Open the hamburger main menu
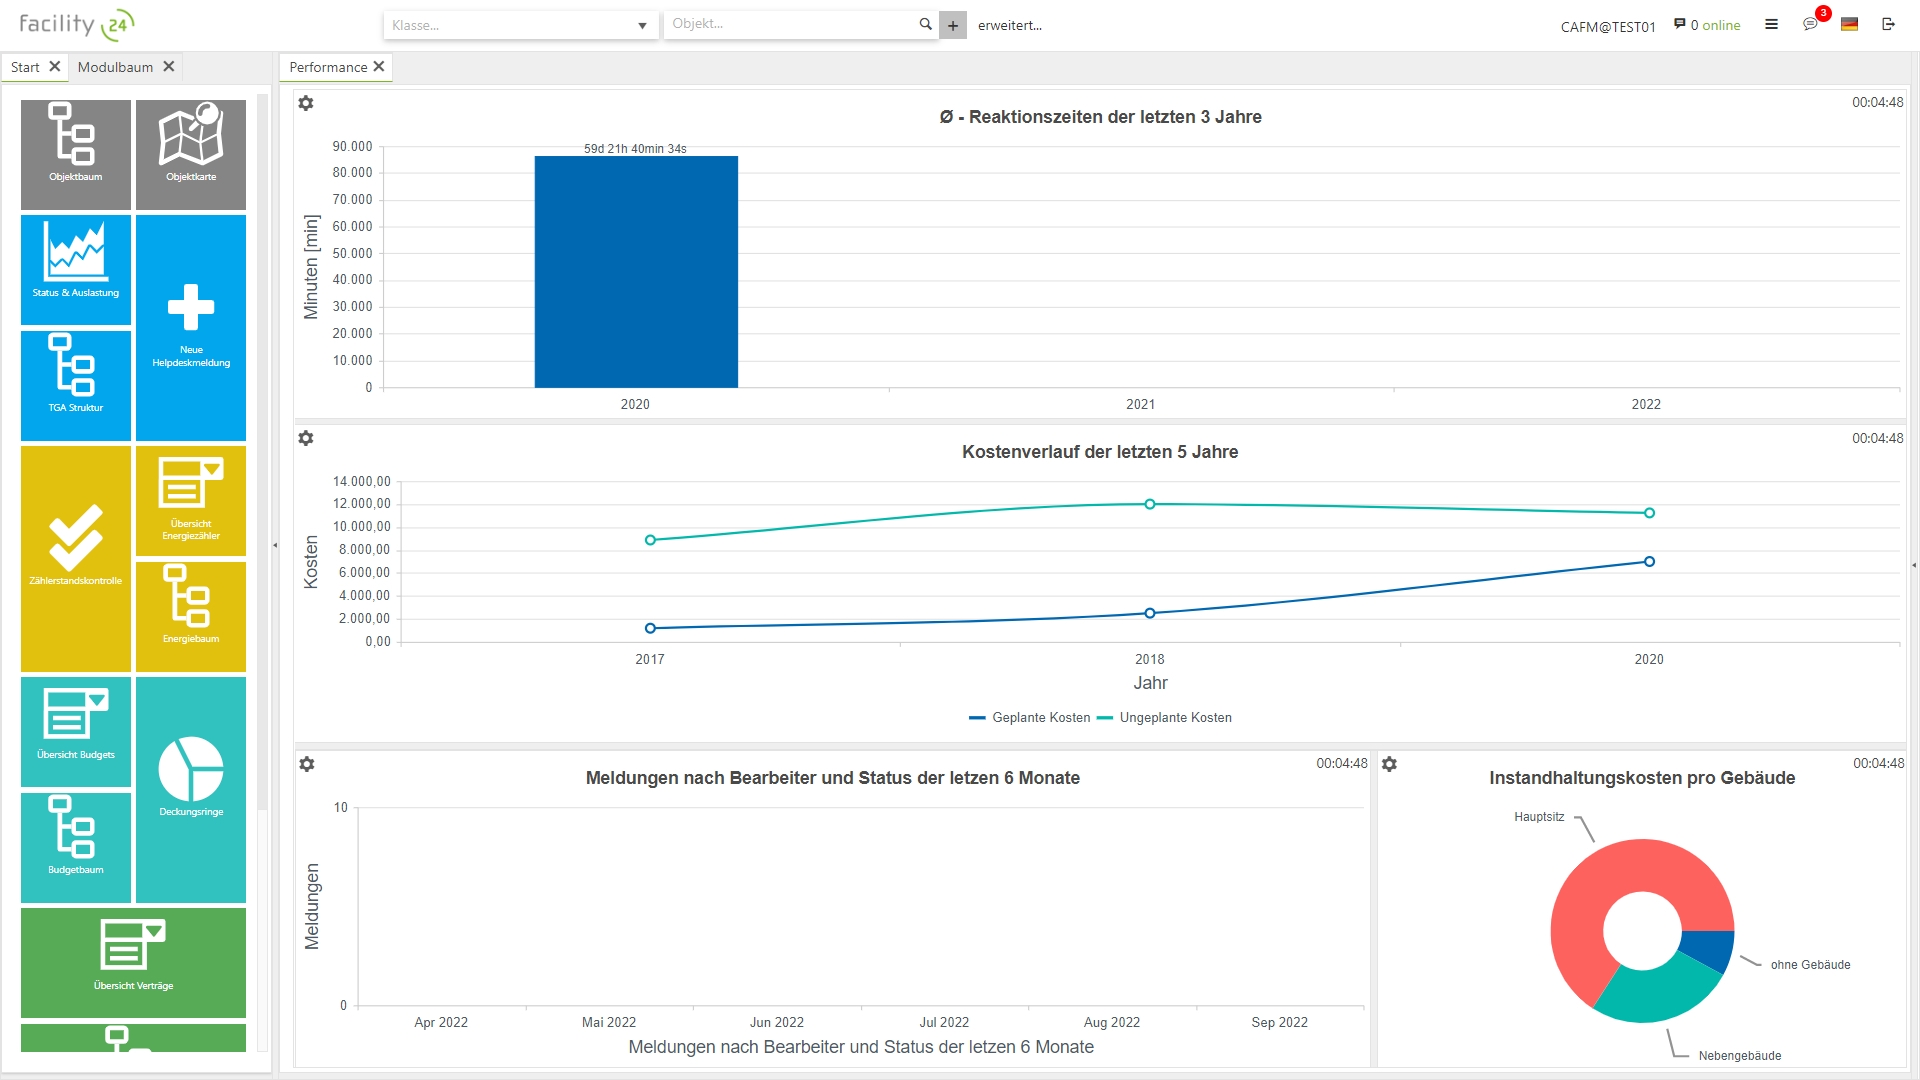Image resolution: width=1920 pixels, height=1080 pixels. tap(1771, 25)
